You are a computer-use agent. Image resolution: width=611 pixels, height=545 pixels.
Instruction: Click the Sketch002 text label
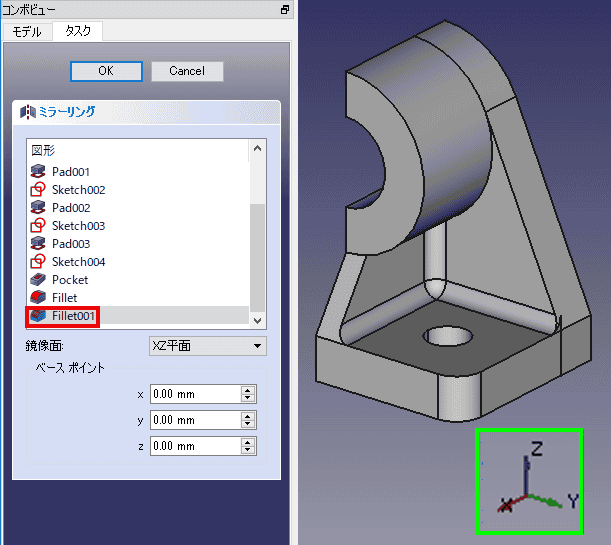(79, 190)
